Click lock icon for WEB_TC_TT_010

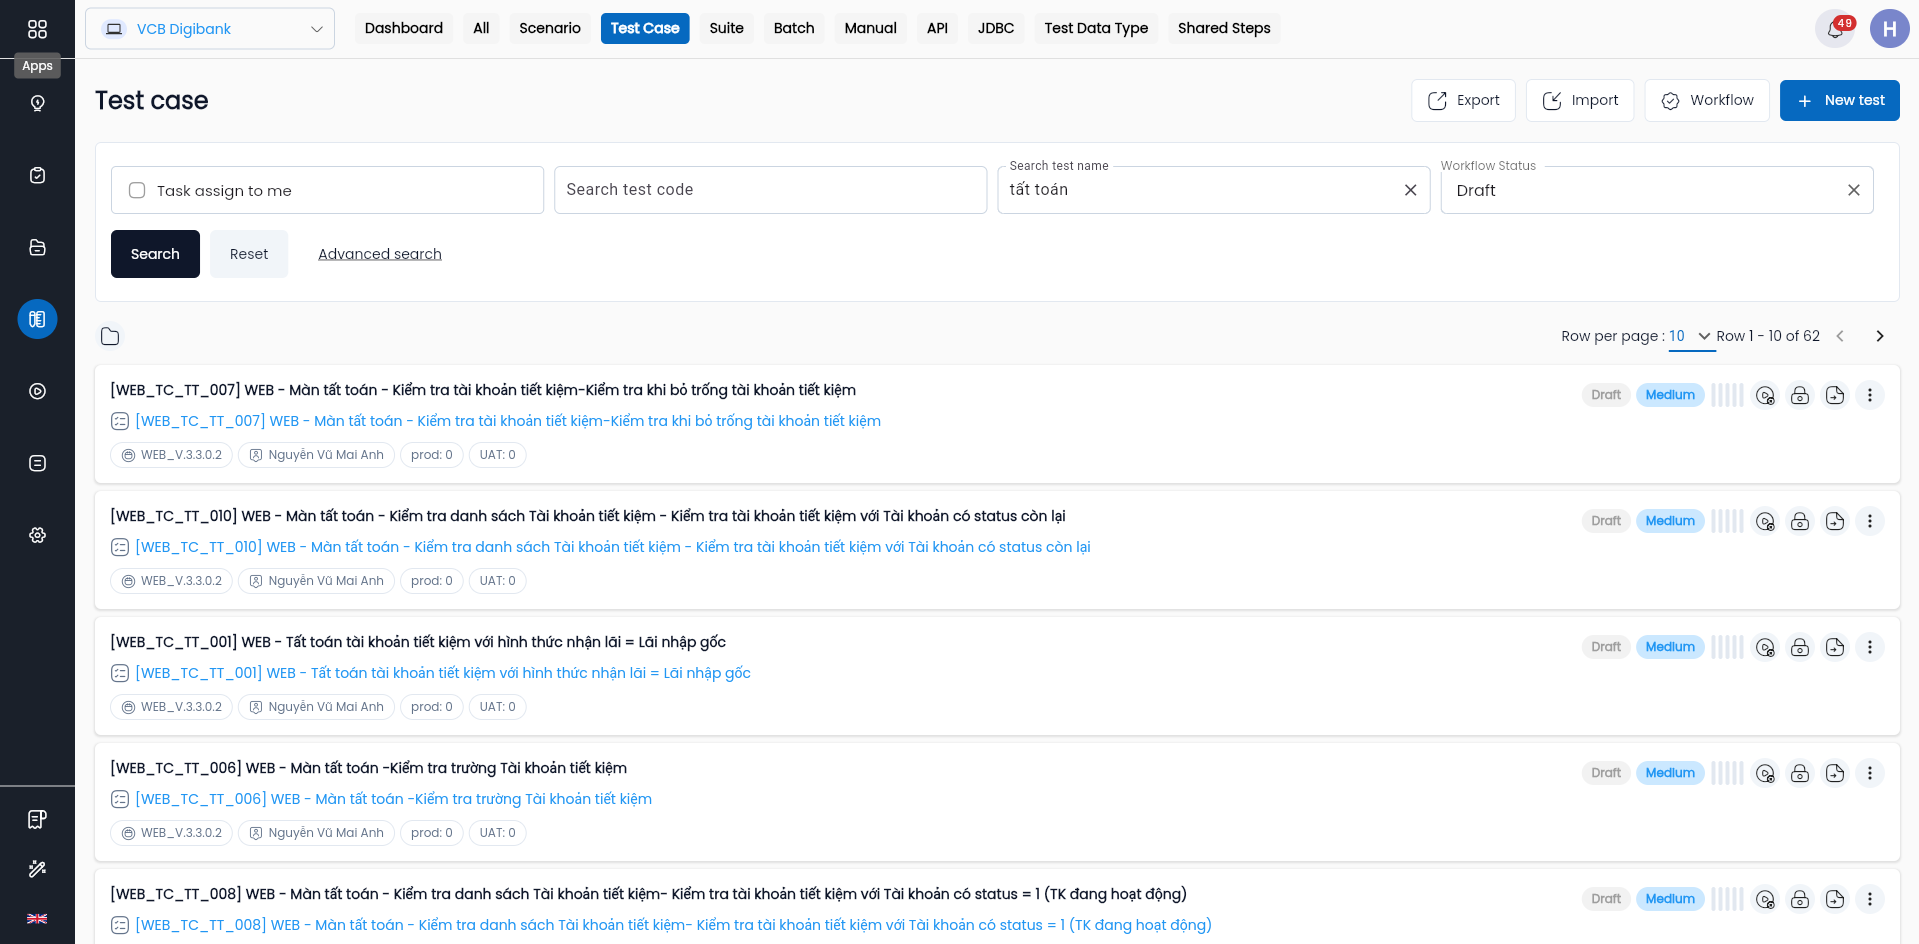(x=1800, y=521)
